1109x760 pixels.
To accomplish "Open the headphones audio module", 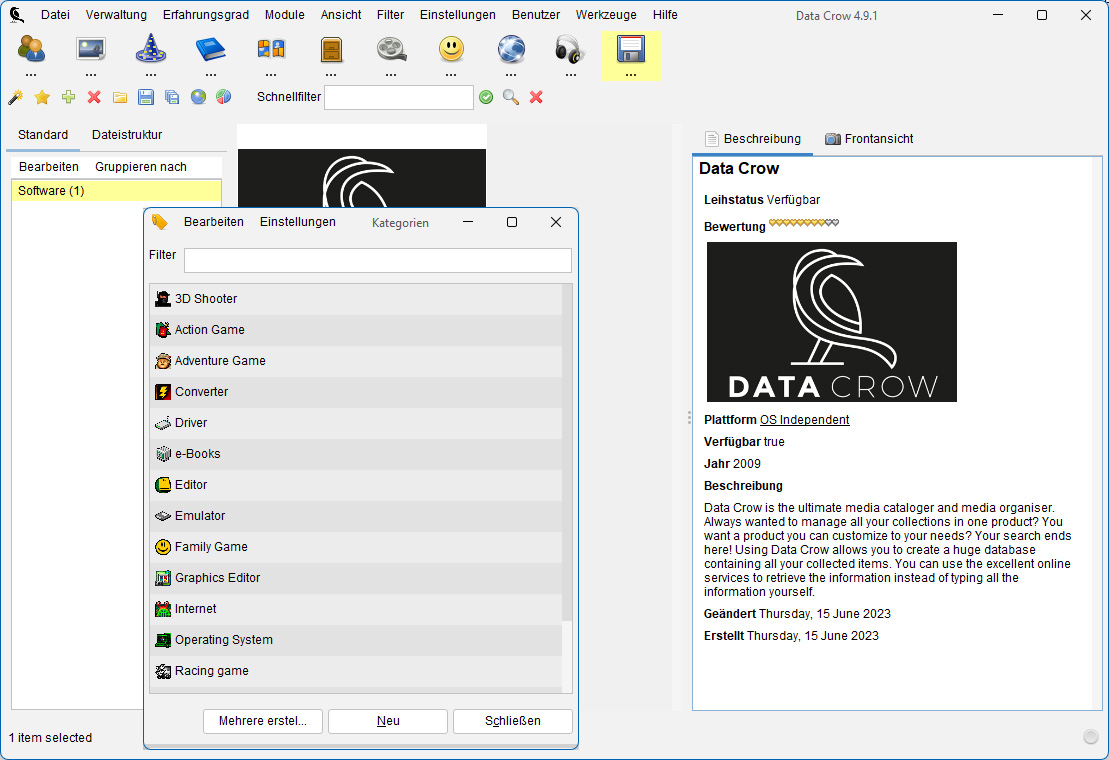I will click(x=569, y=49).
